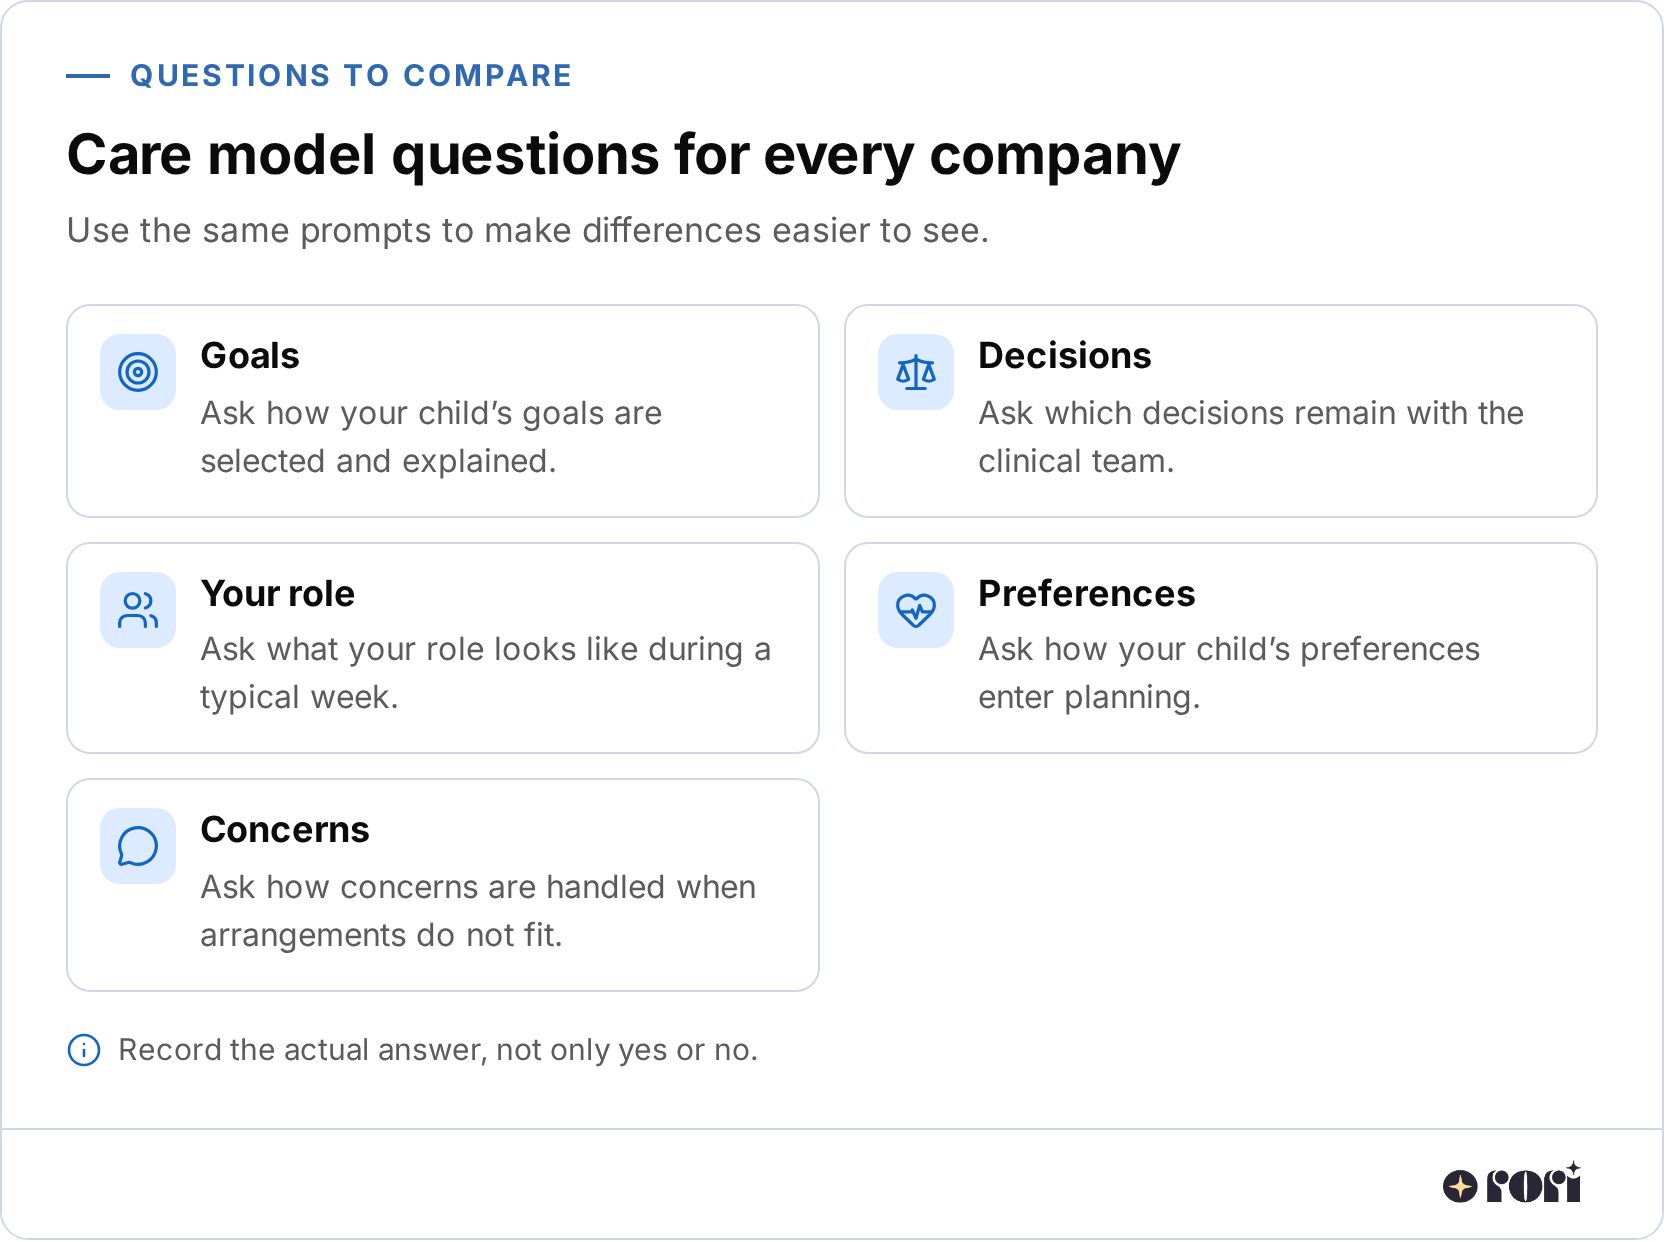Select the Decisions card heading
This screenshot has height=1242, width=1664.
[1065, 356]
